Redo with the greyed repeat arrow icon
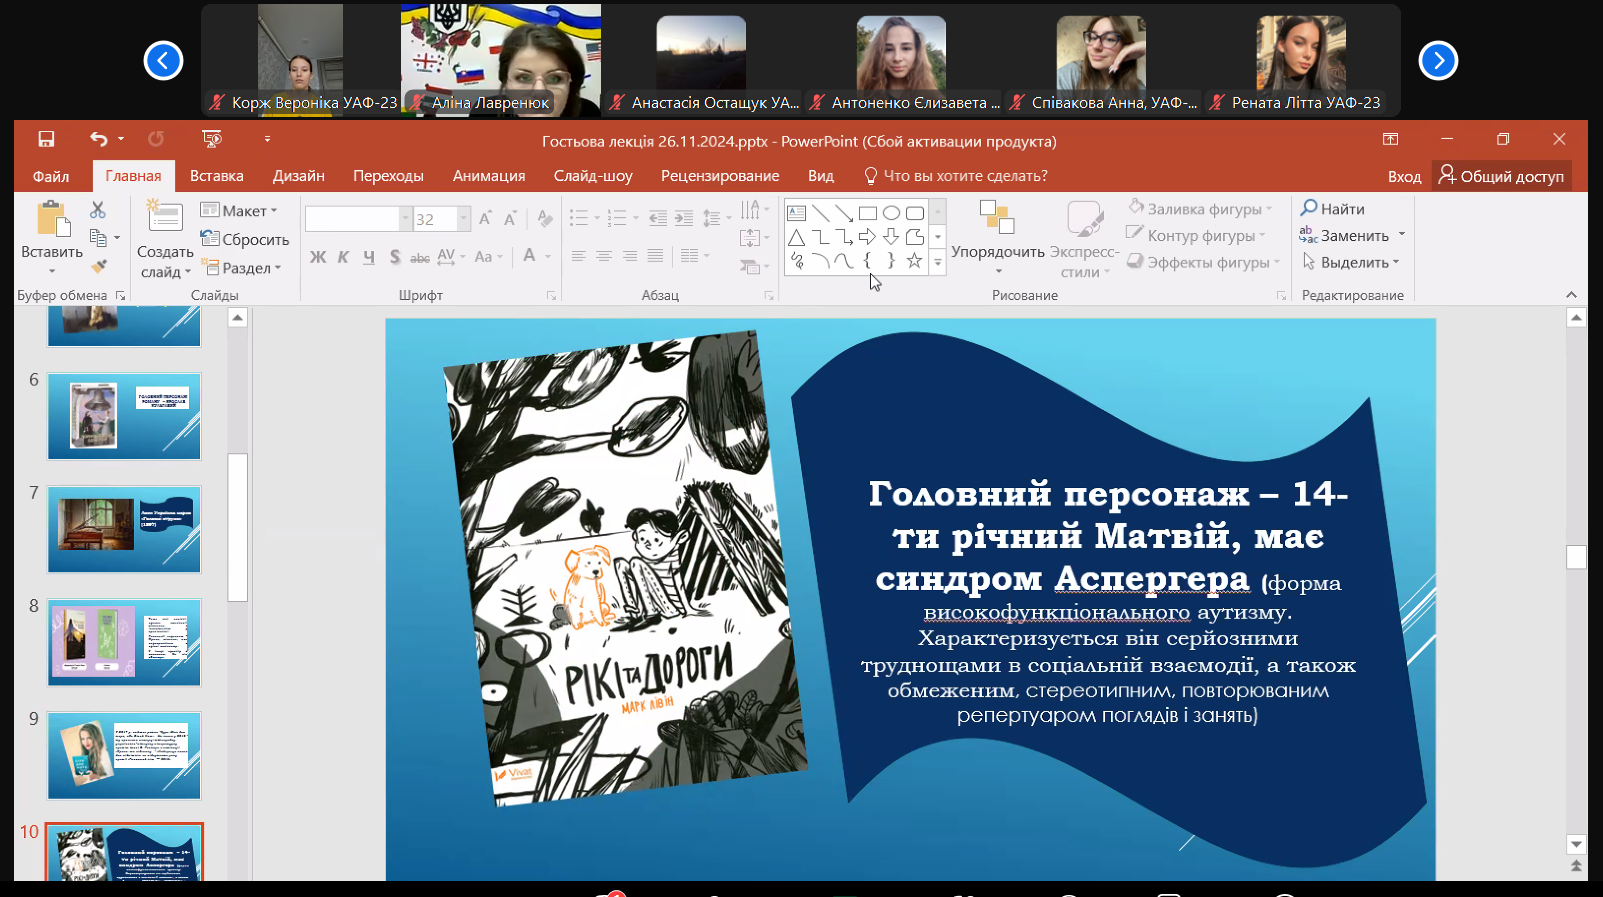This screenshot has width=1603, height=897. pos(156,139)
